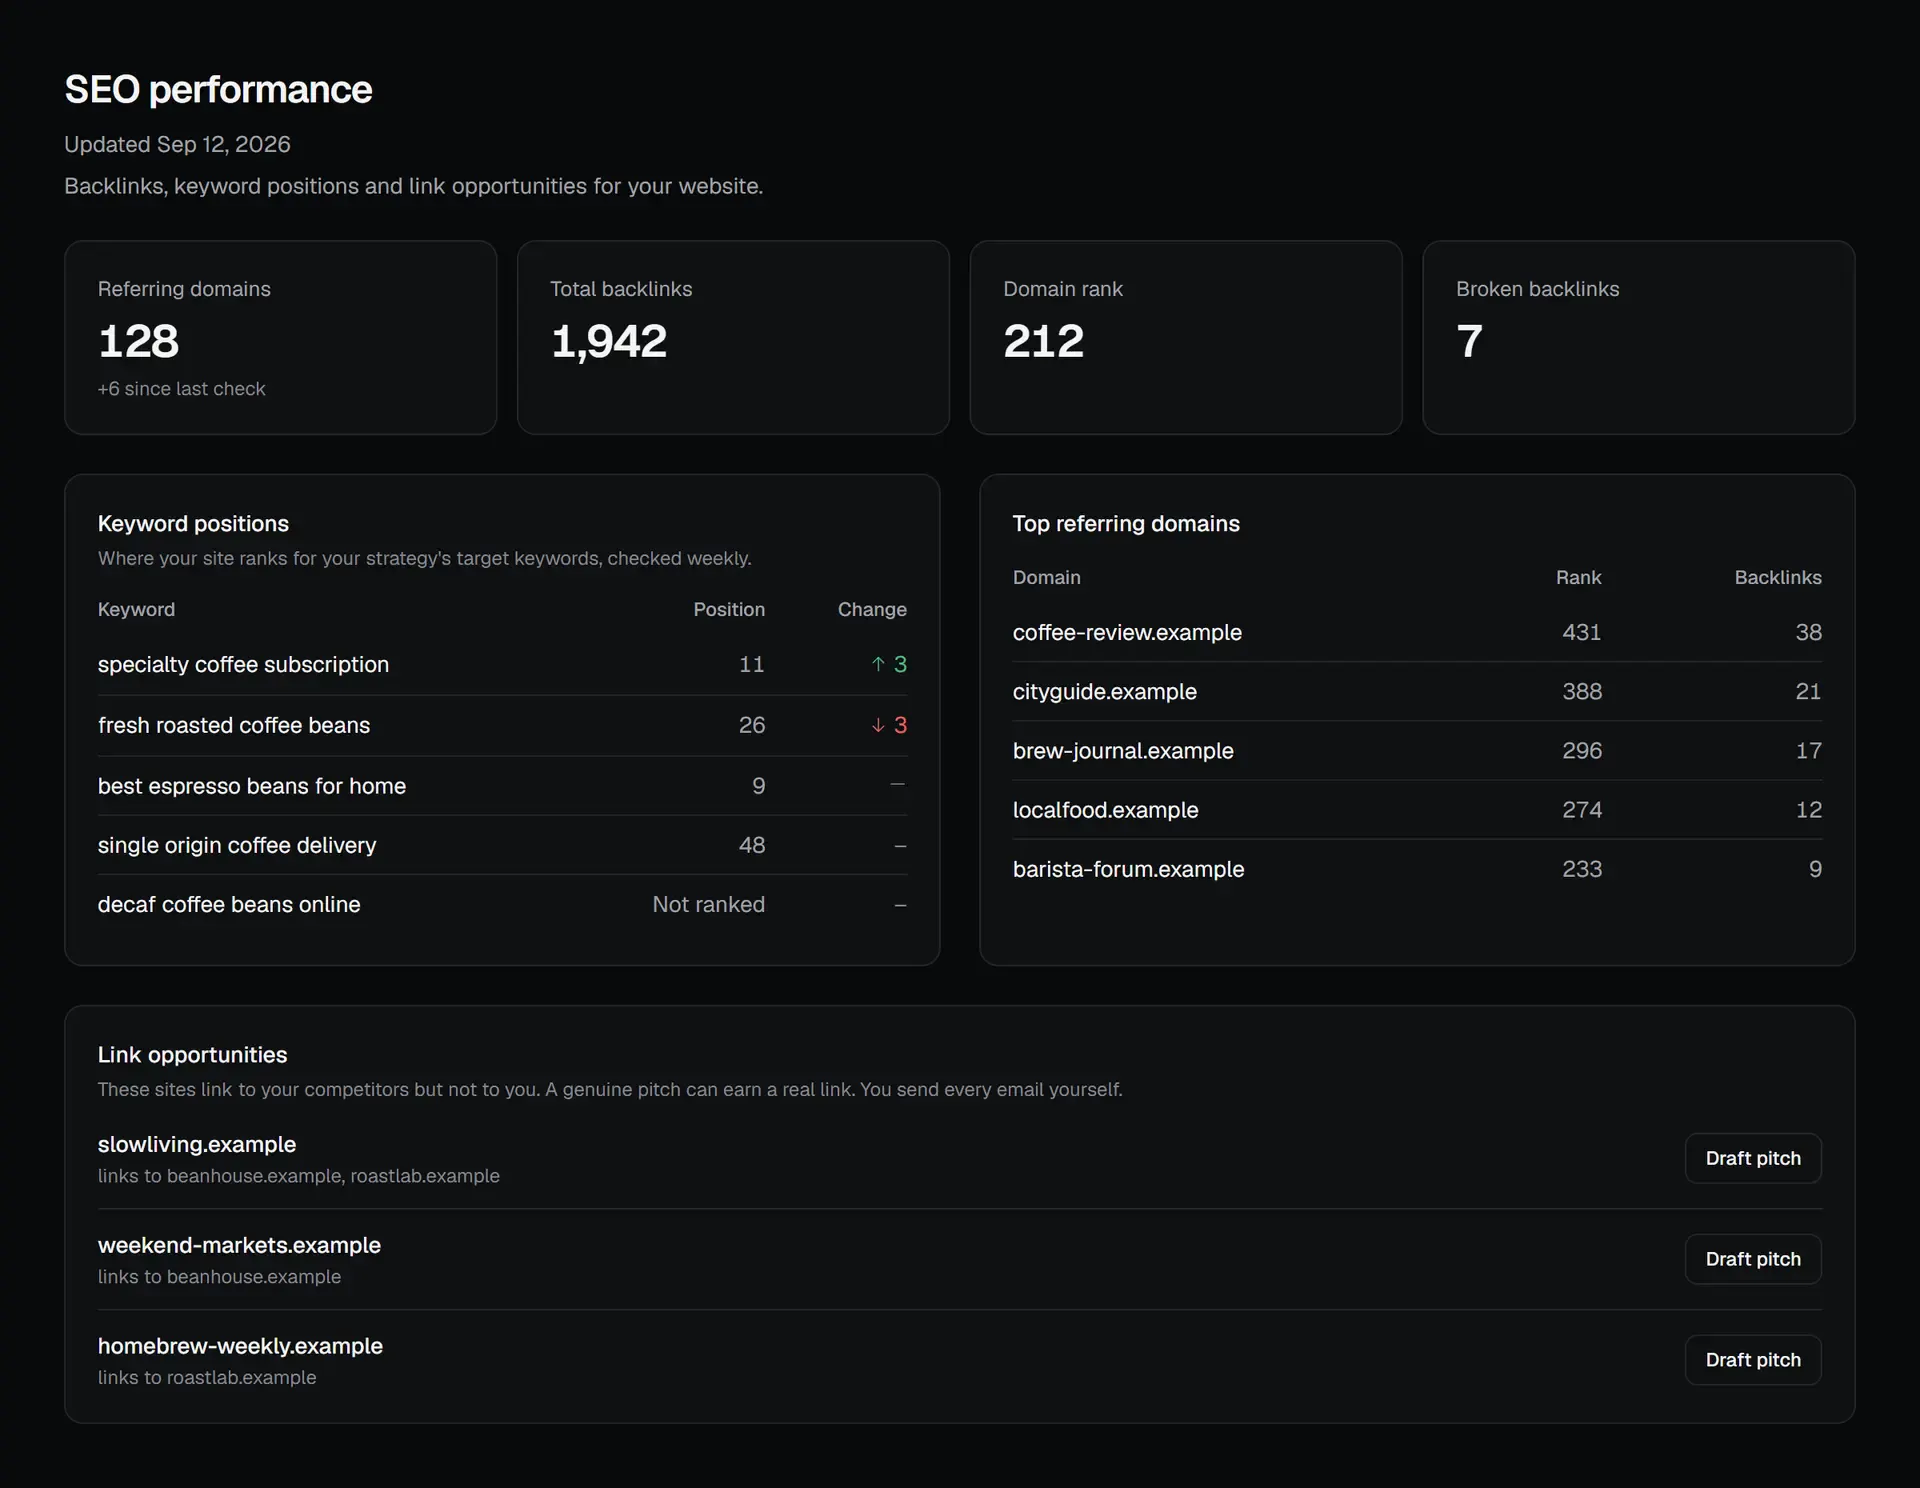This screenshot has width=1920, height=1488.
Task: Click the localfood.example domain
Action: [x=1105, y=810]
